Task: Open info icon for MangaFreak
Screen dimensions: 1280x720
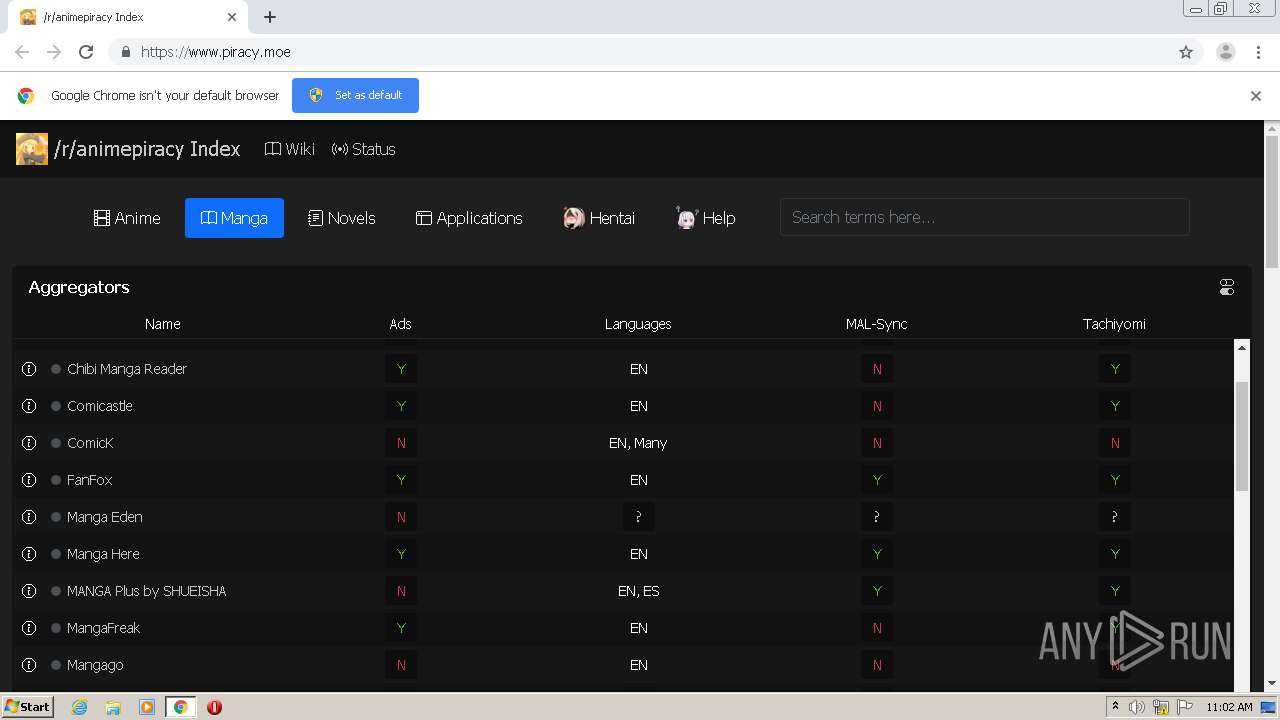Action: pos(29,628)
